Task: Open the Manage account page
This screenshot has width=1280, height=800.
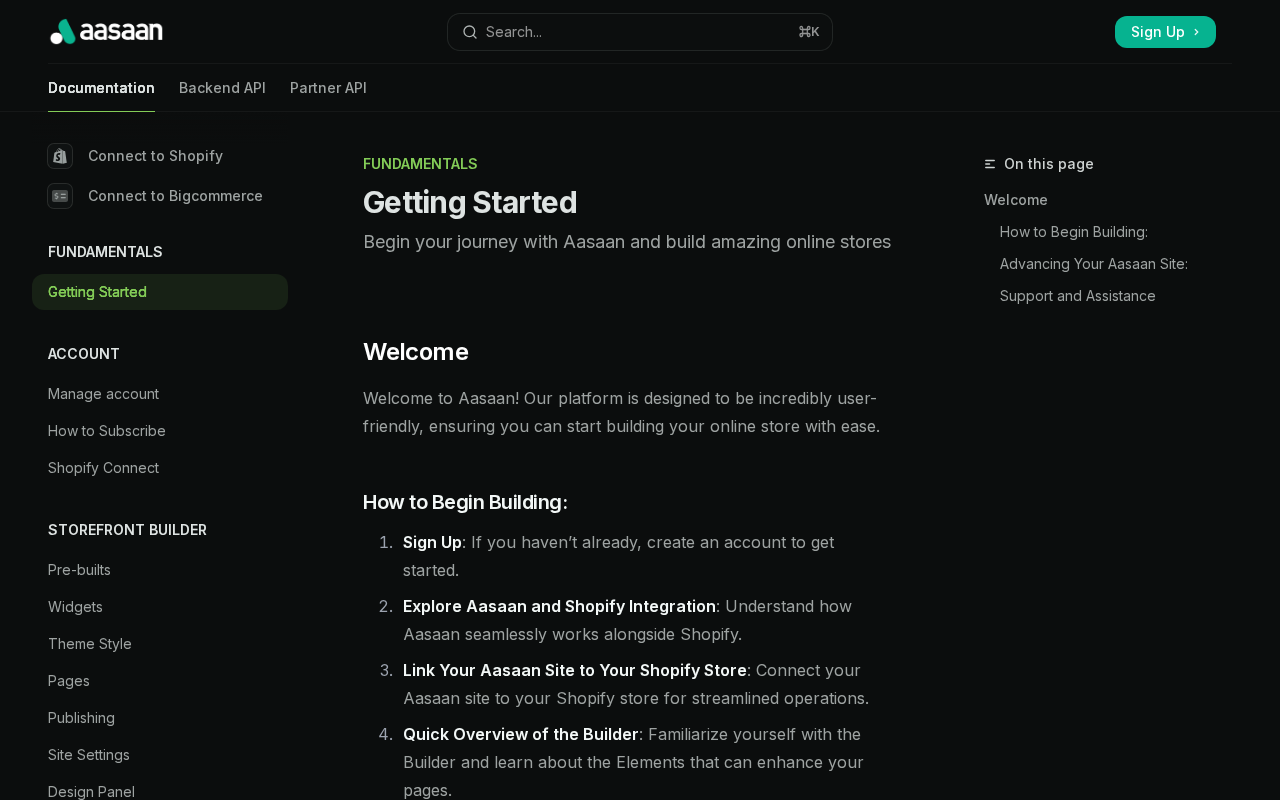Action: 103,394
